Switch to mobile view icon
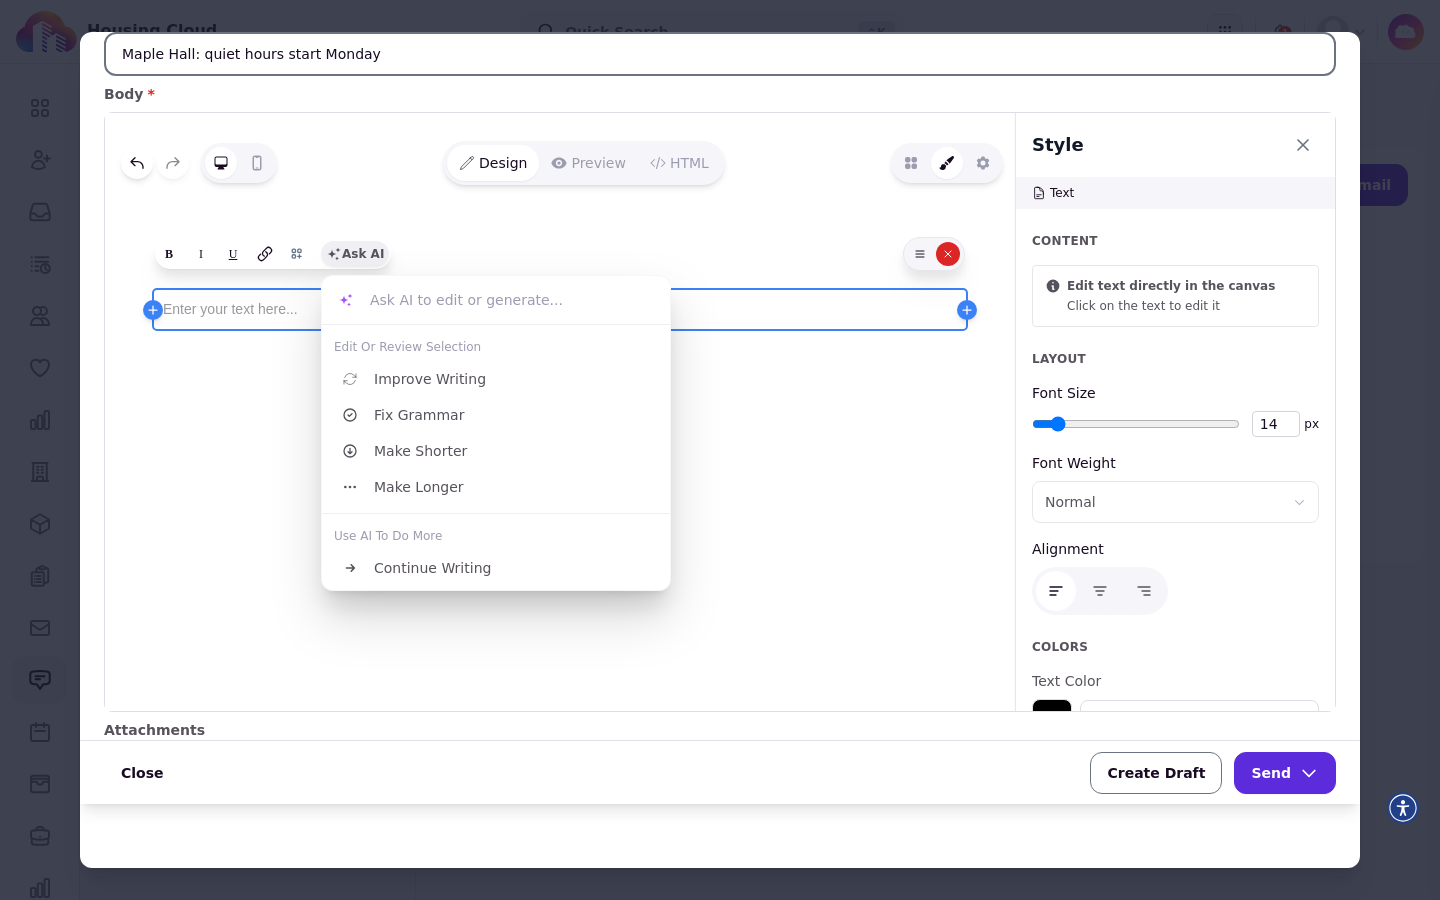Screen dimensions: 1440x900 257,163
